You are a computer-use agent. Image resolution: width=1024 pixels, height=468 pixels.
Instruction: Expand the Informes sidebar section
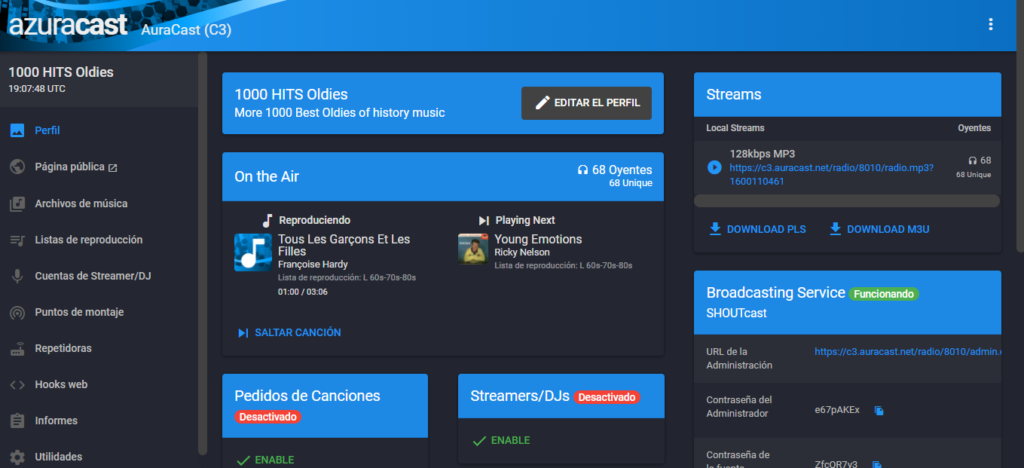coord(58,421)
